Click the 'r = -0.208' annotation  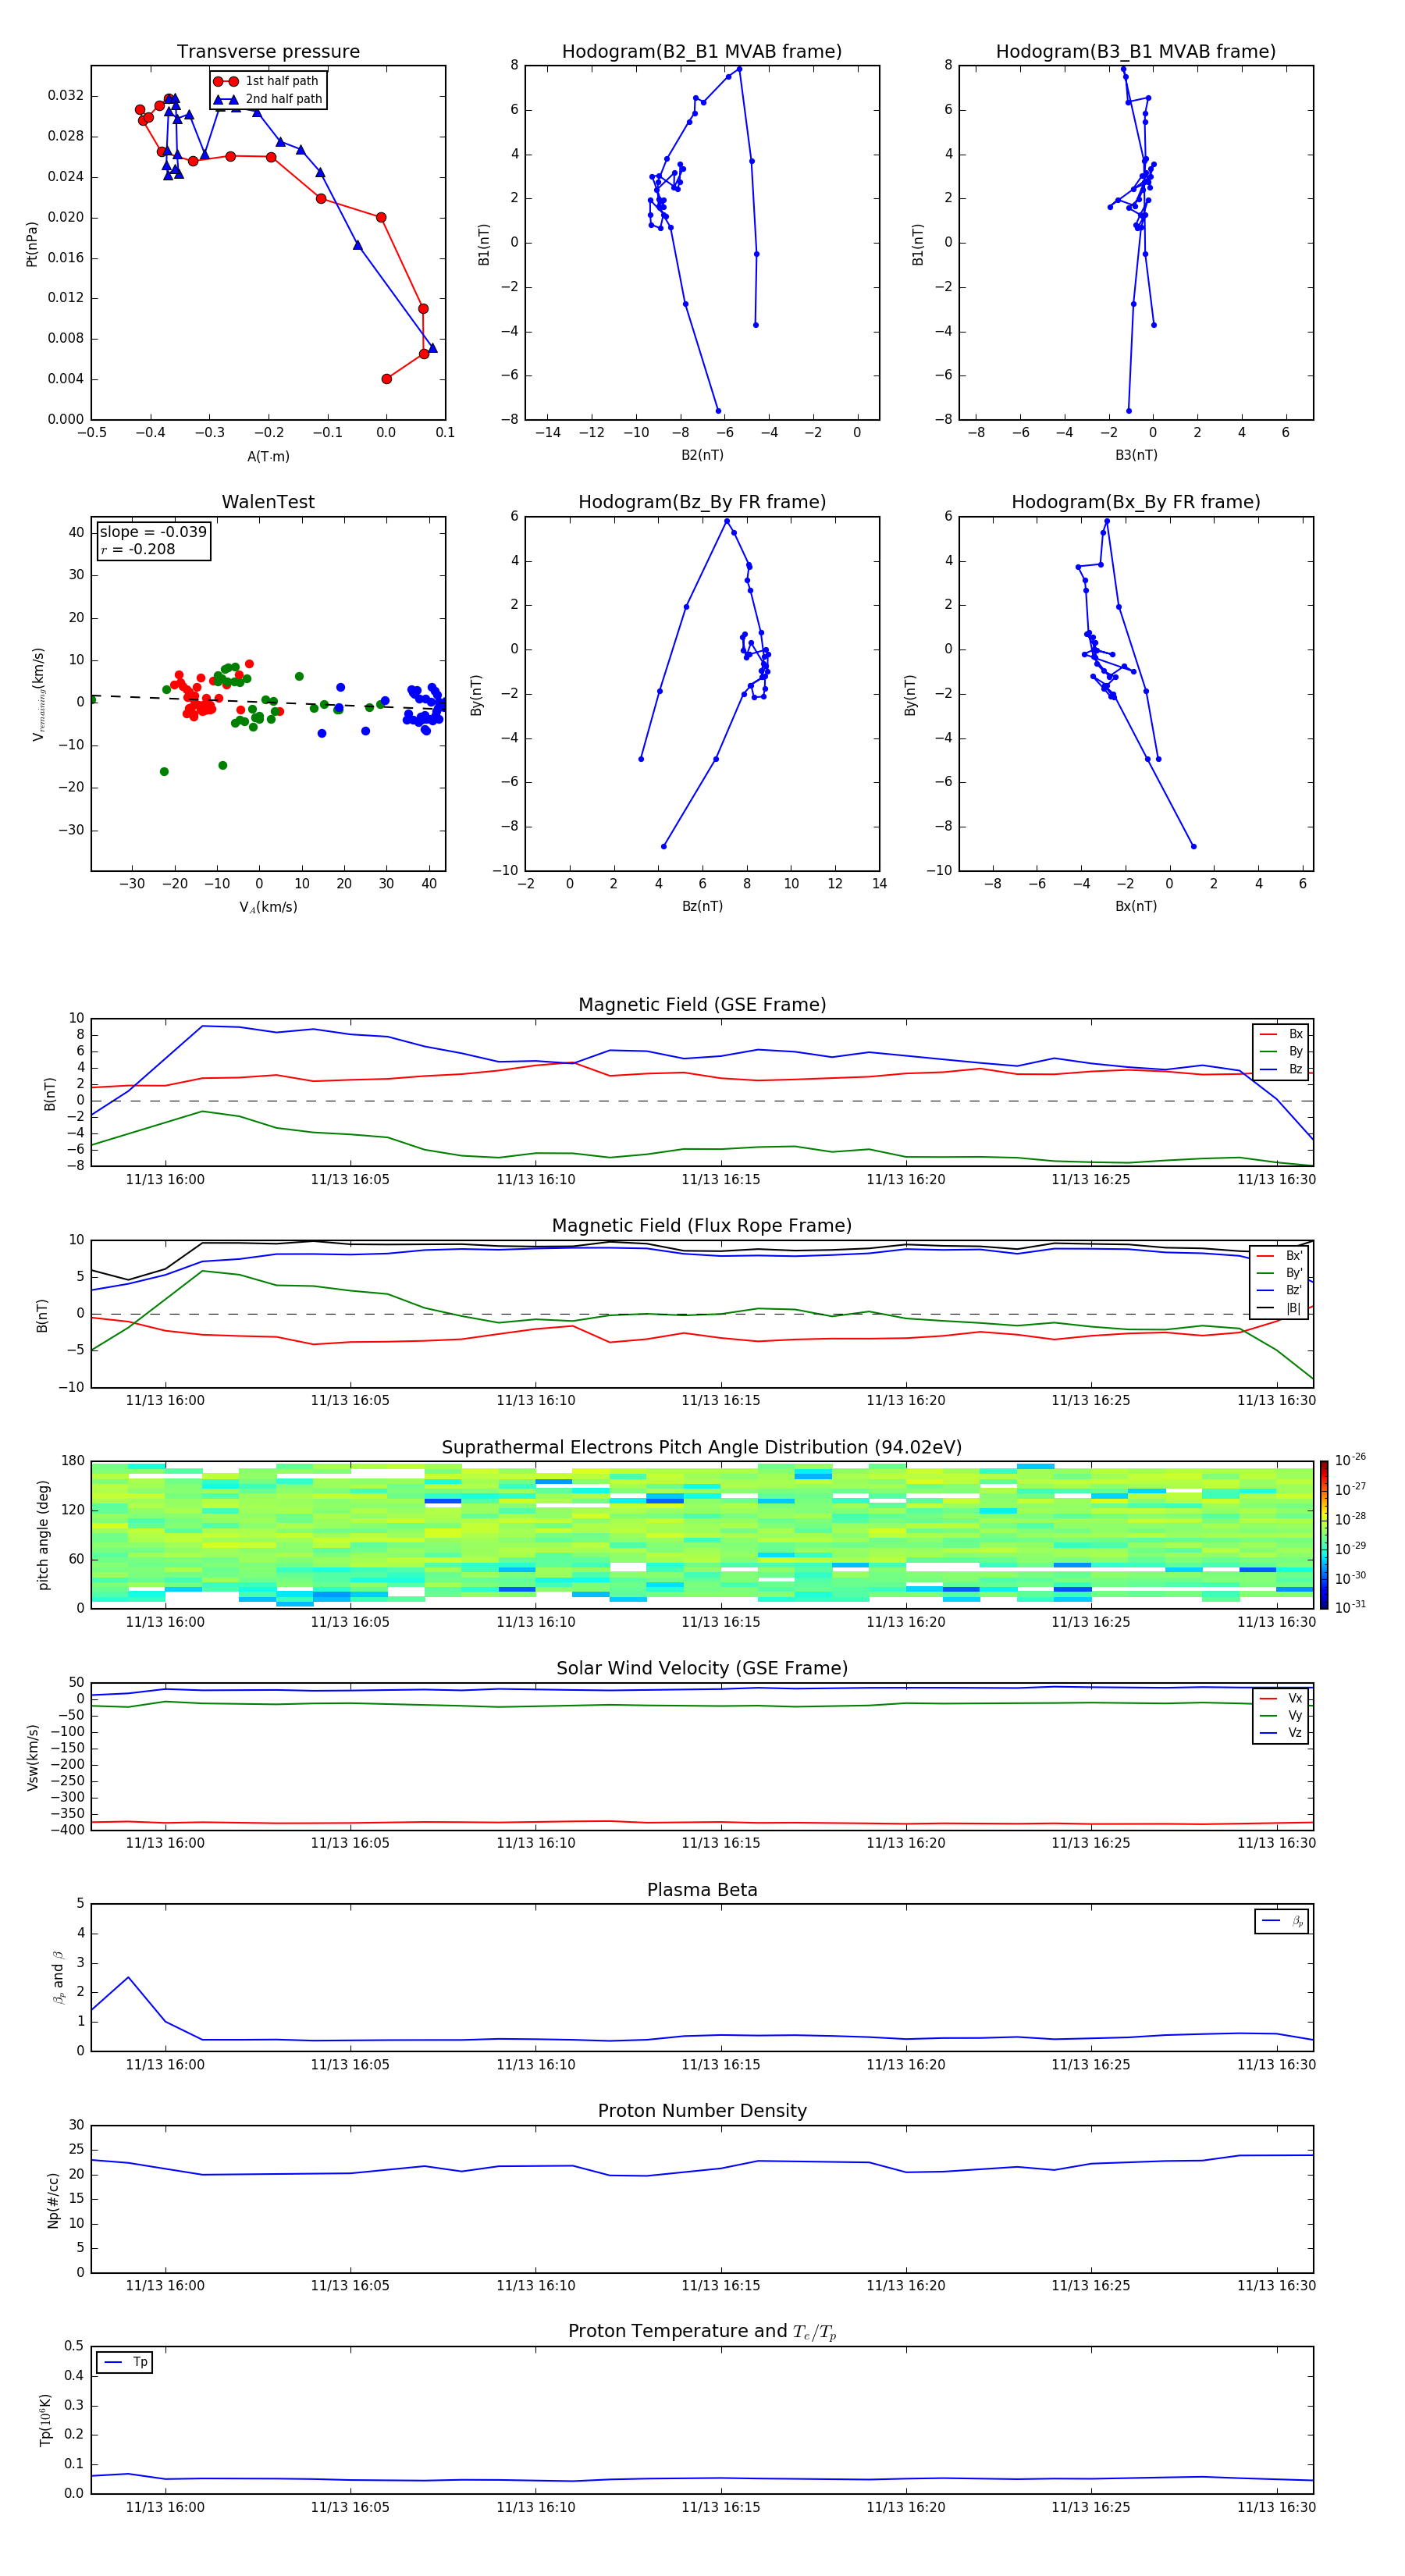point(138,549)
